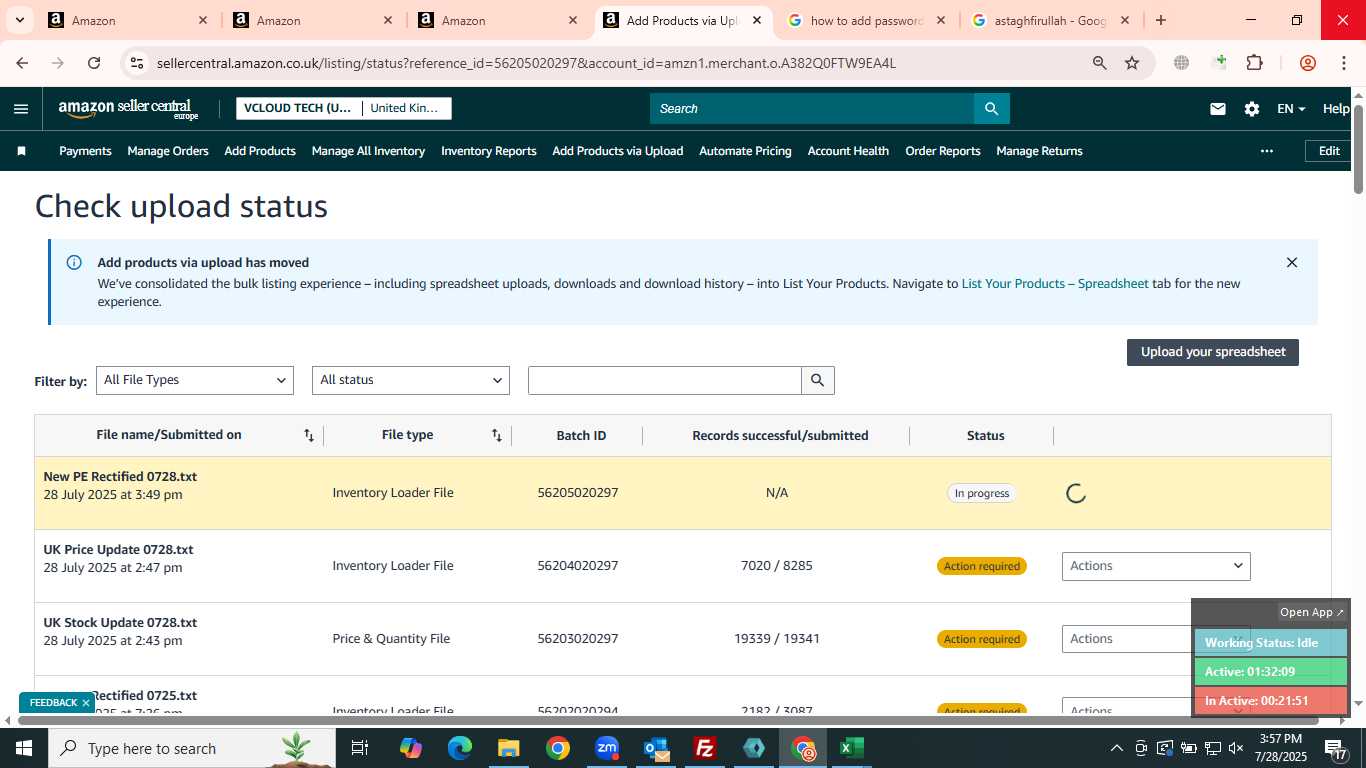Click the Upload your spreadsheet button
Image resolution: width=1366 pixels, height=768 pixels.
point(1213,352)
